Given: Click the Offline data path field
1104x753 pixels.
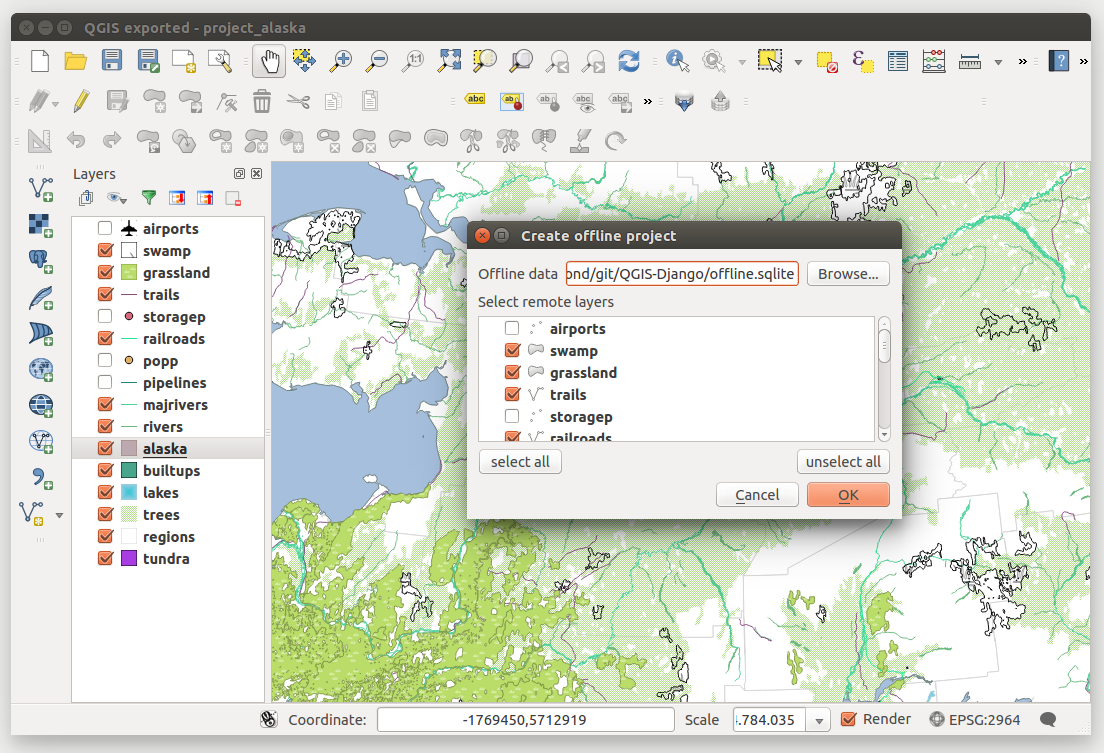Looking at the screenshot, I should (x=682, y=274).
